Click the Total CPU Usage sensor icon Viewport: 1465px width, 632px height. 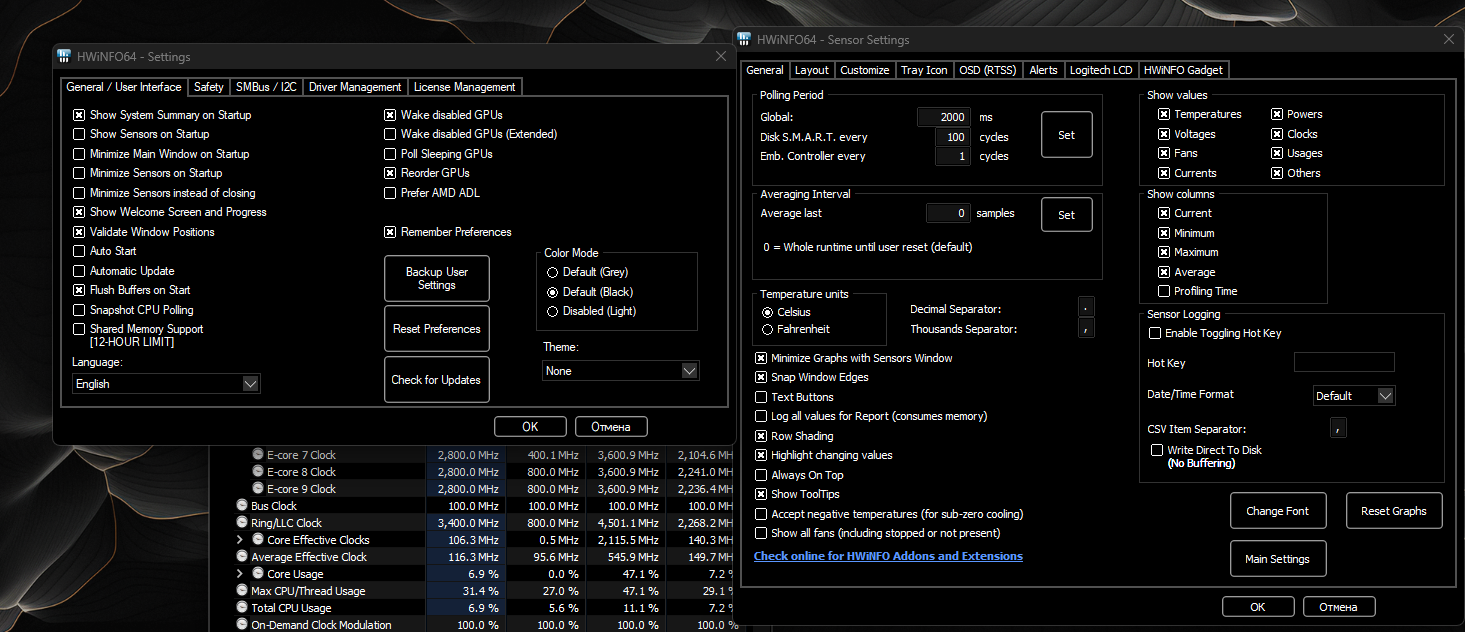pyautogui.click(x=242, y=608)
